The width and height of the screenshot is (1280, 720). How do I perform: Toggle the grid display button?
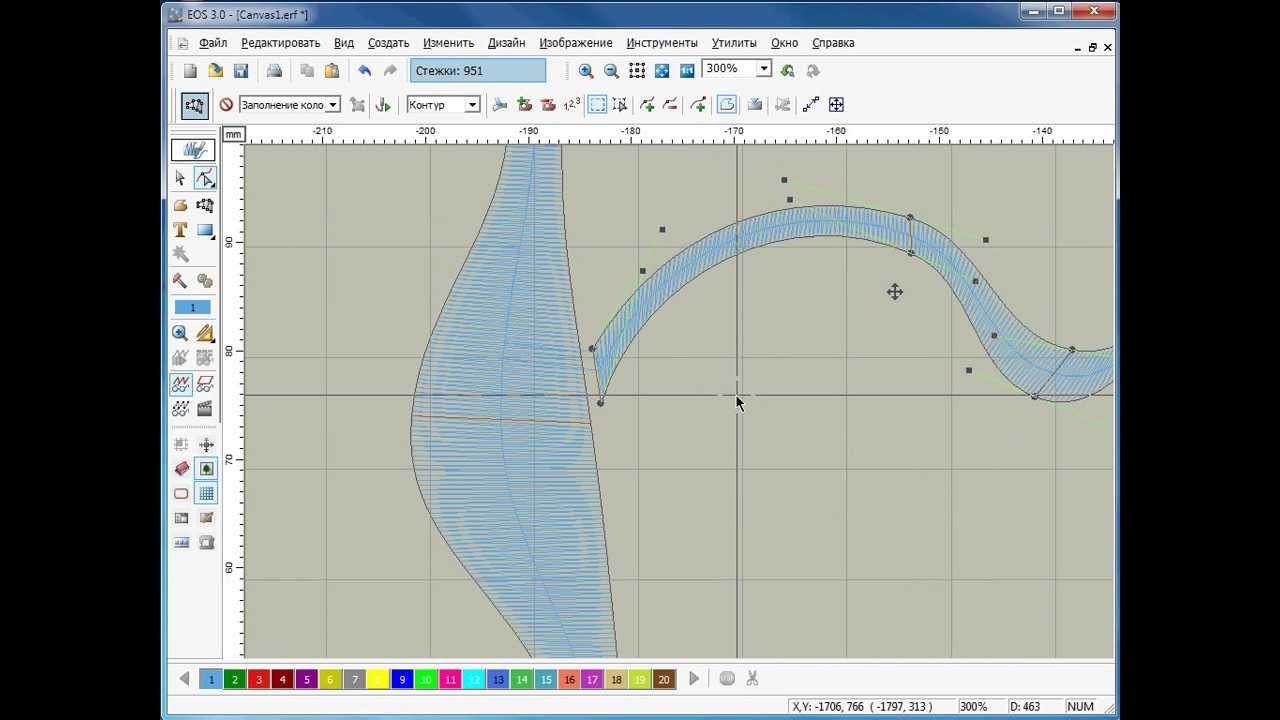(x=206, y=493)
